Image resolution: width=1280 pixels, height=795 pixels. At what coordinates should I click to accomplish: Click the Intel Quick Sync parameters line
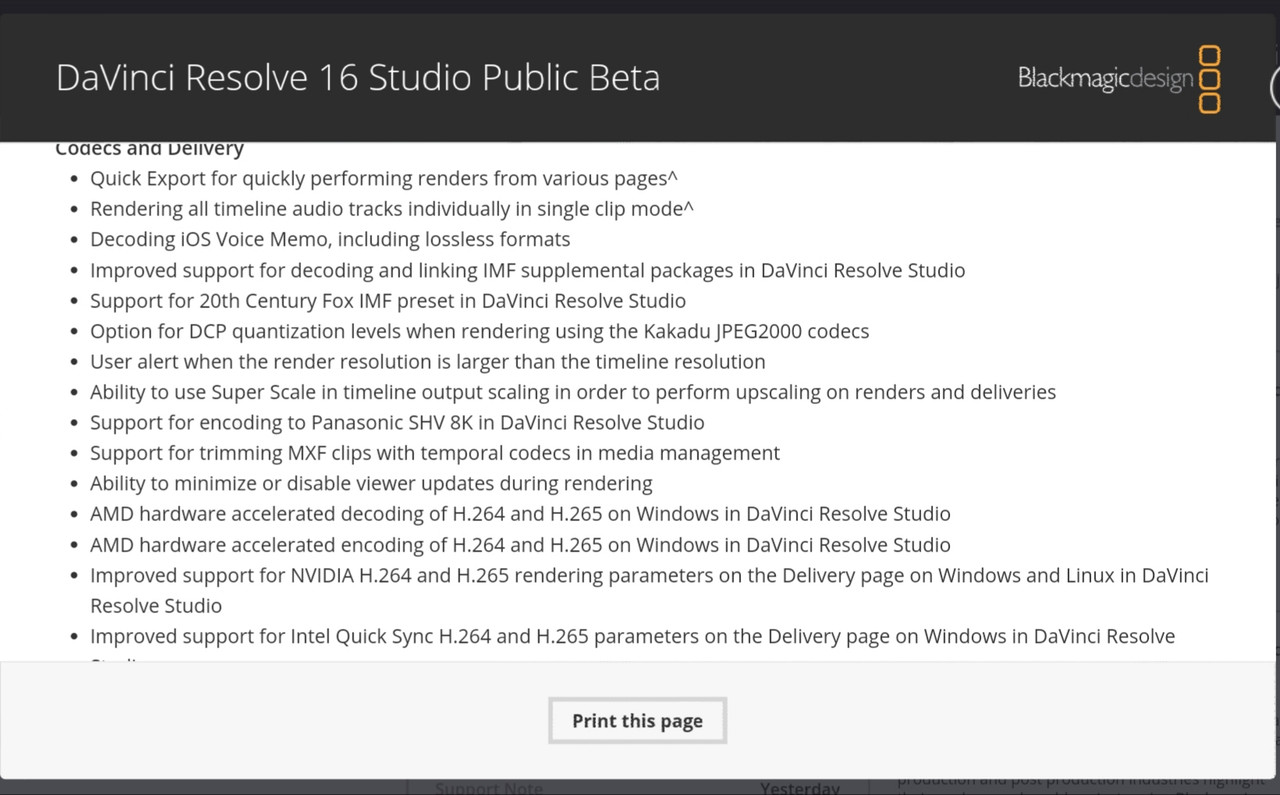click(x=633, y=637)
